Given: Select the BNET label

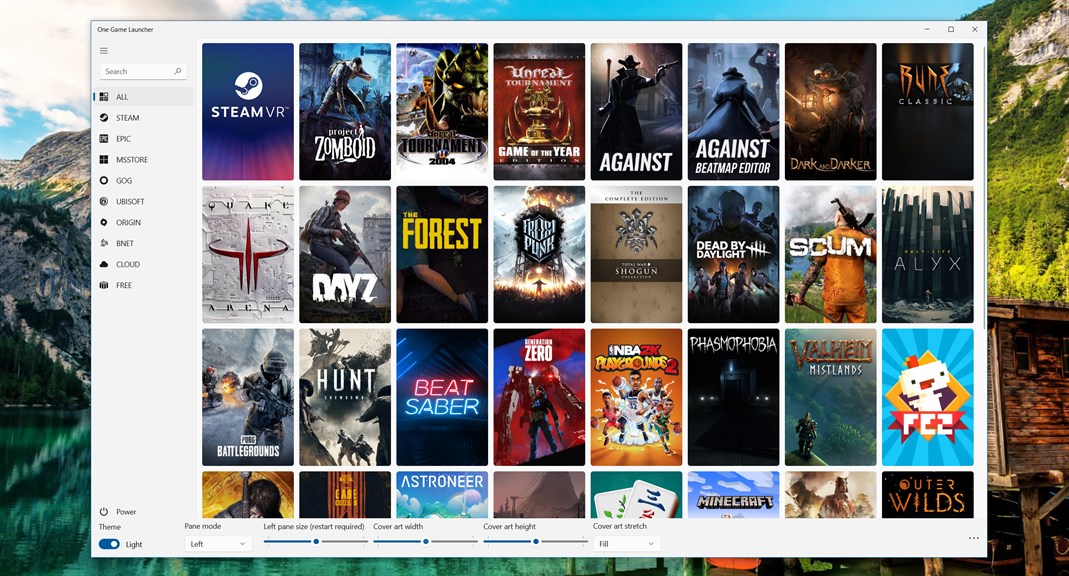Looking at the screenshot, I should [125, 243].
